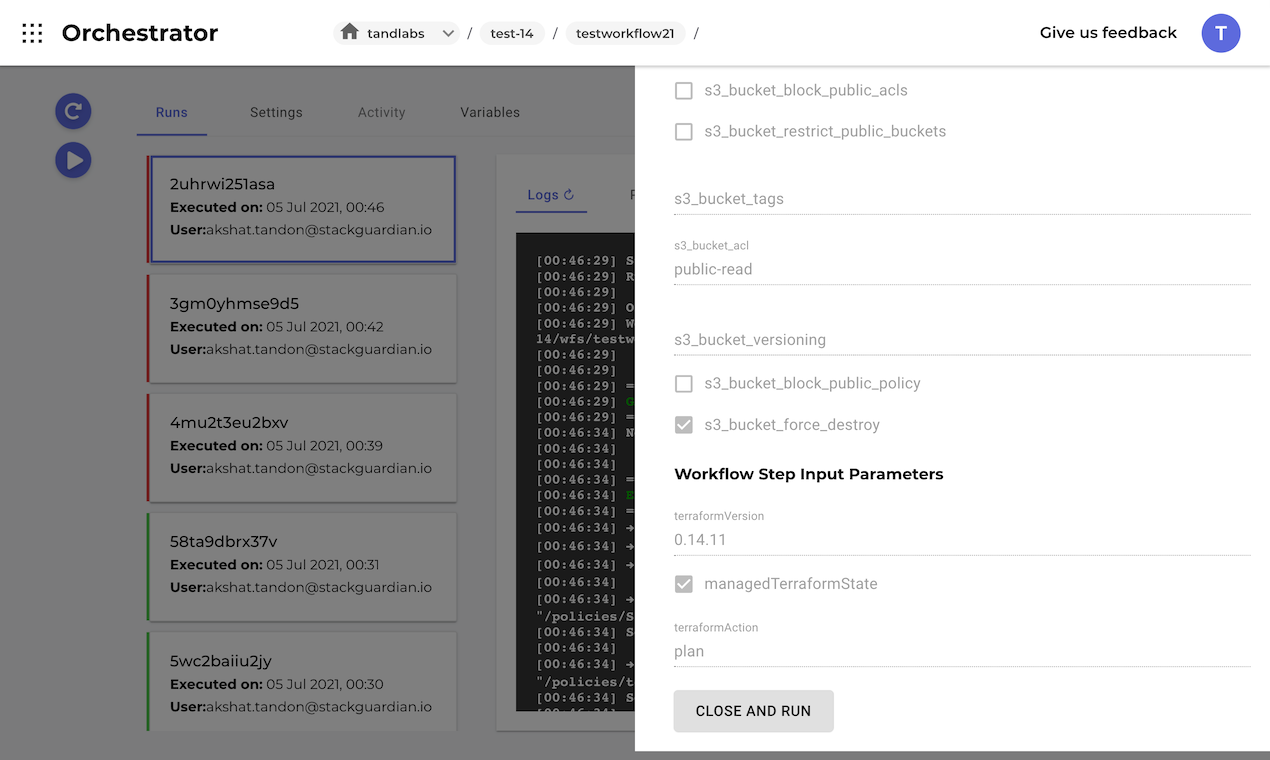Click the s3_bucket_versioning input field
This screenshot has width=1270, height=760.
[x=962, y=340]
